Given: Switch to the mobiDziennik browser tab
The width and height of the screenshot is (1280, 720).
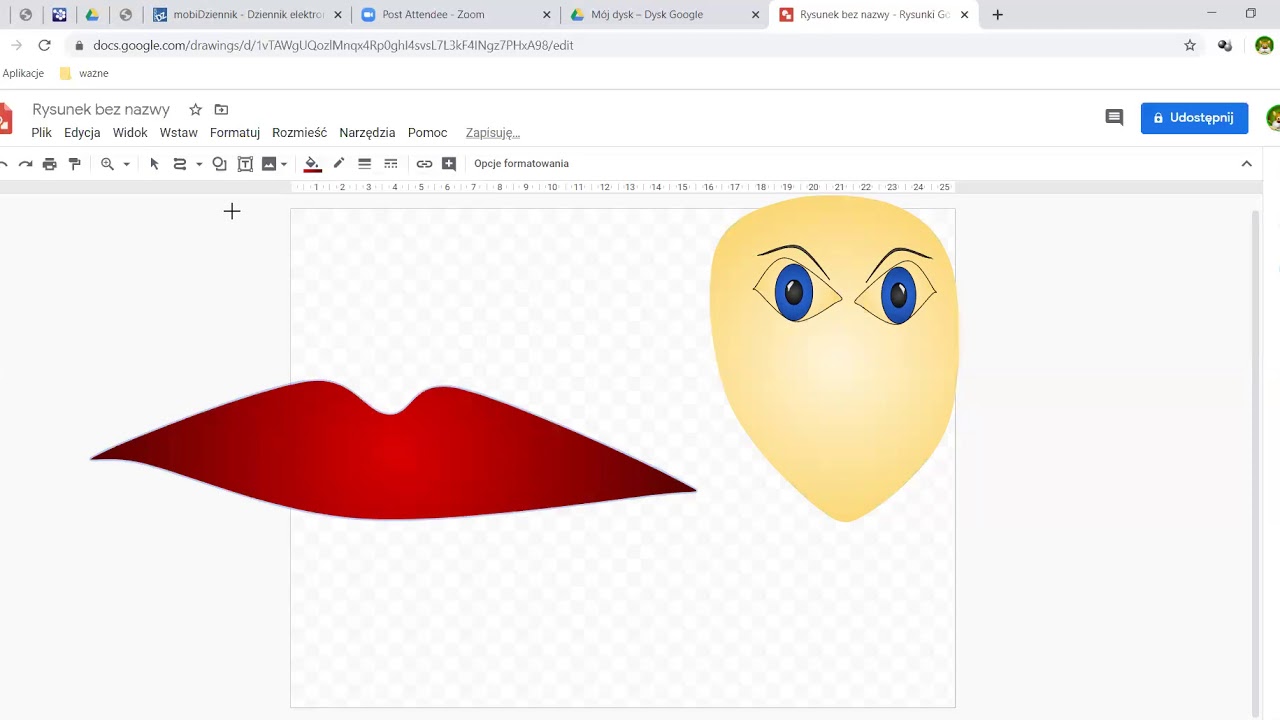Looking at the screenshot, I should click(245, 15).
